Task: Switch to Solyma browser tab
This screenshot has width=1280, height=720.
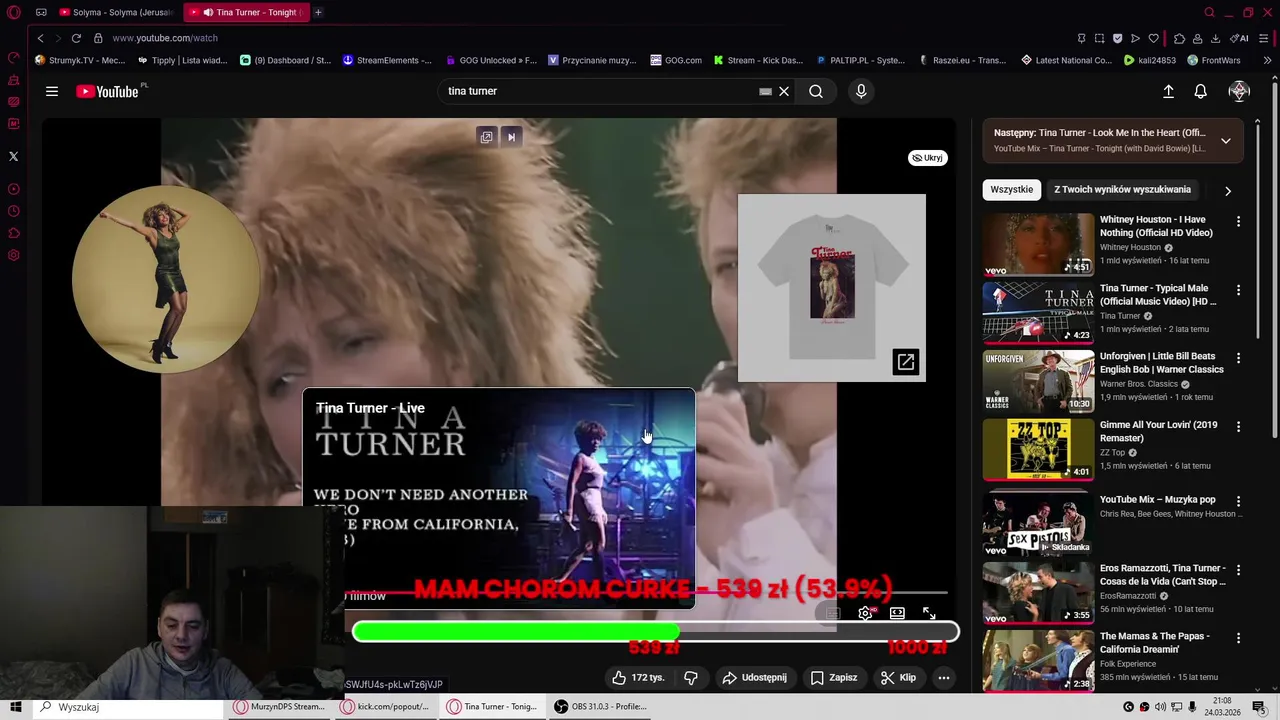Action: 116,12
